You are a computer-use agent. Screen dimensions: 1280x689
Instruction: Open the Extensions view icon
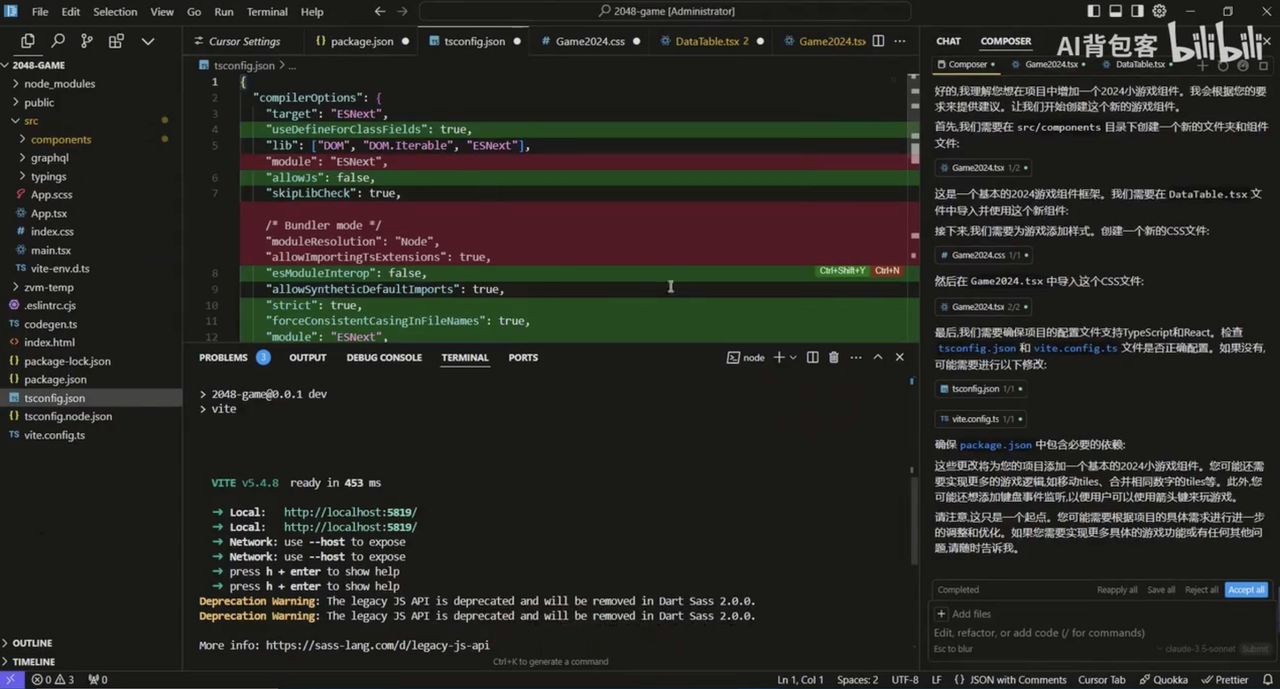(x=116, y=41)
